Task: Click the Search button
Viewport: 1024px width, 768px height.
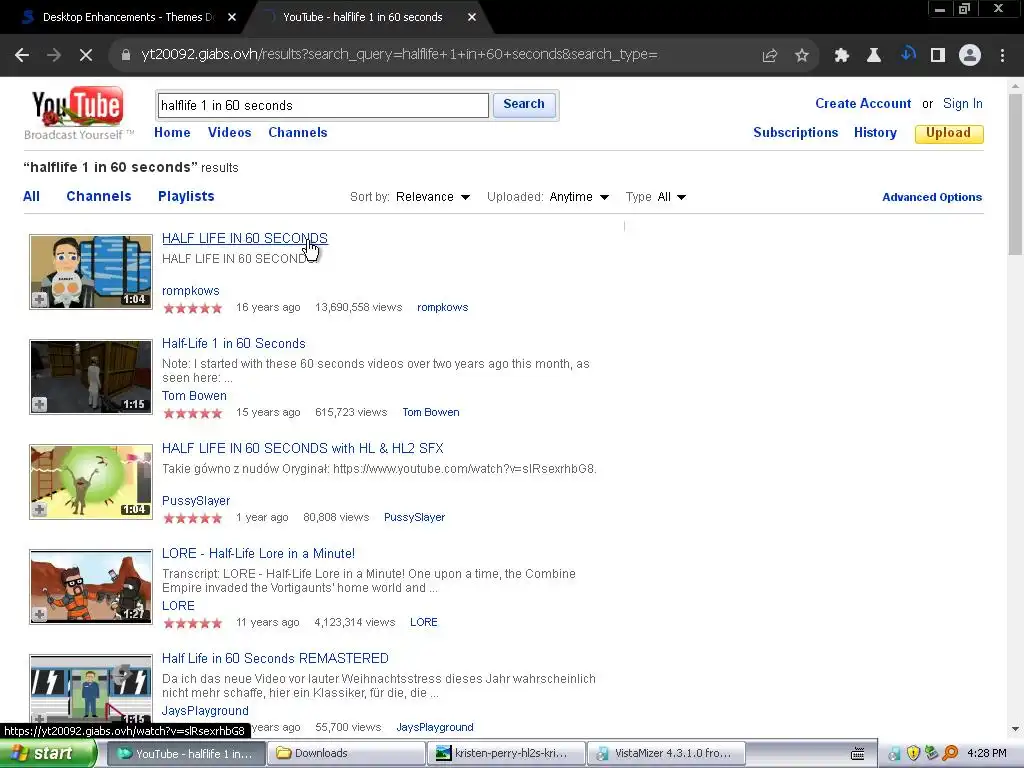Action: tap(524, 104)
